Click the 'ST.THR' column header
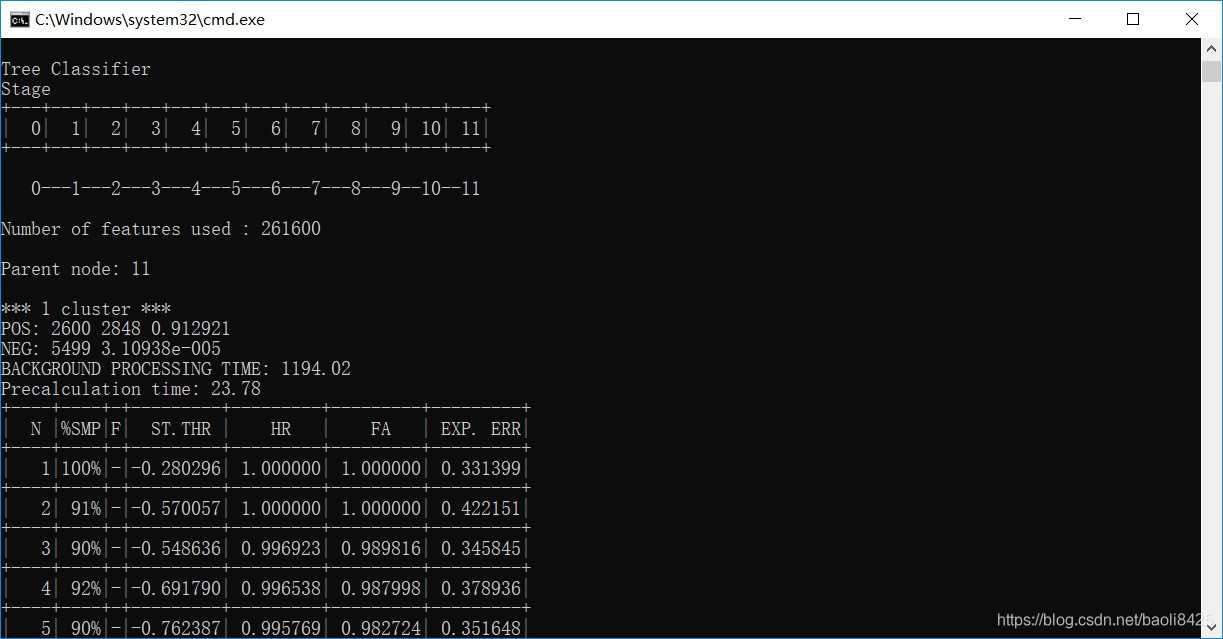The image size is (1223, 639). [x=181, y=429]
